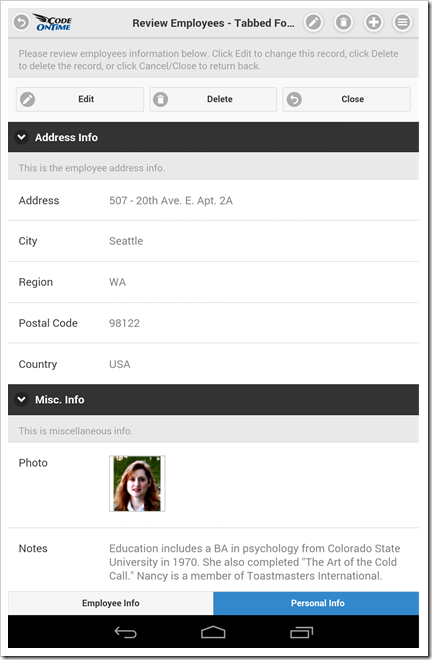Switch to the Employee Info tab
The image size is (432, 660).
click(111, 603)
